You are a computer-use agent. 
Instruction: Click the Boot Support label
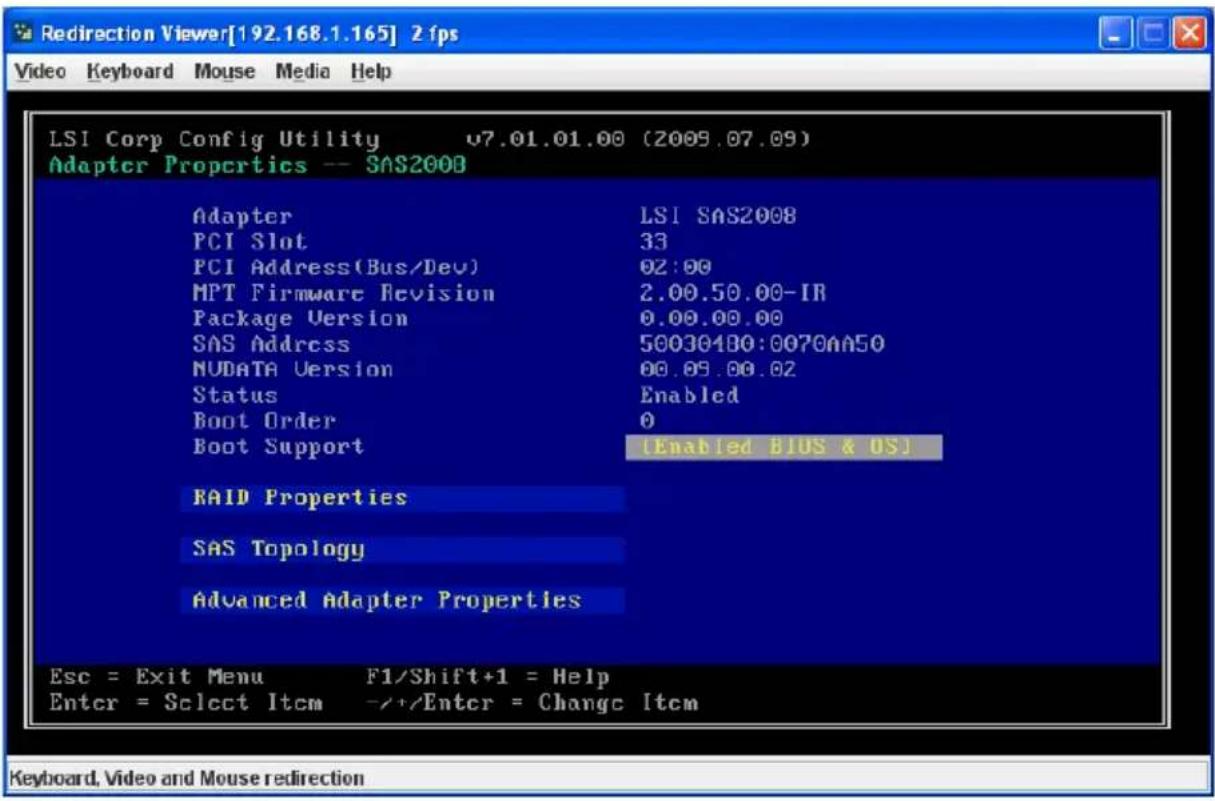pos(278,447)
